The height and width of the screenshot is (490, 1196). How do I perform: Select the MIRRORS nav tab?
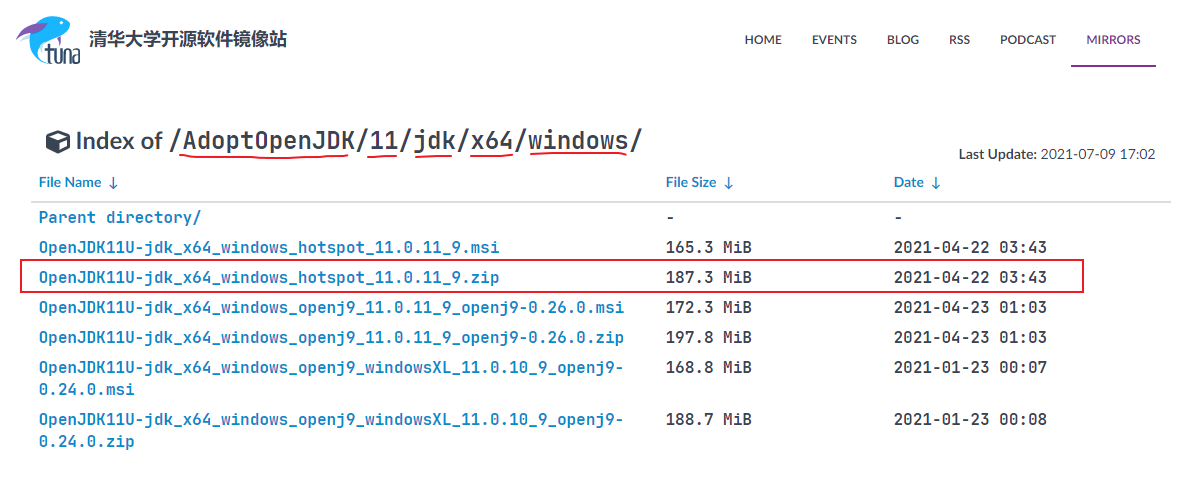coord(1114,40)
